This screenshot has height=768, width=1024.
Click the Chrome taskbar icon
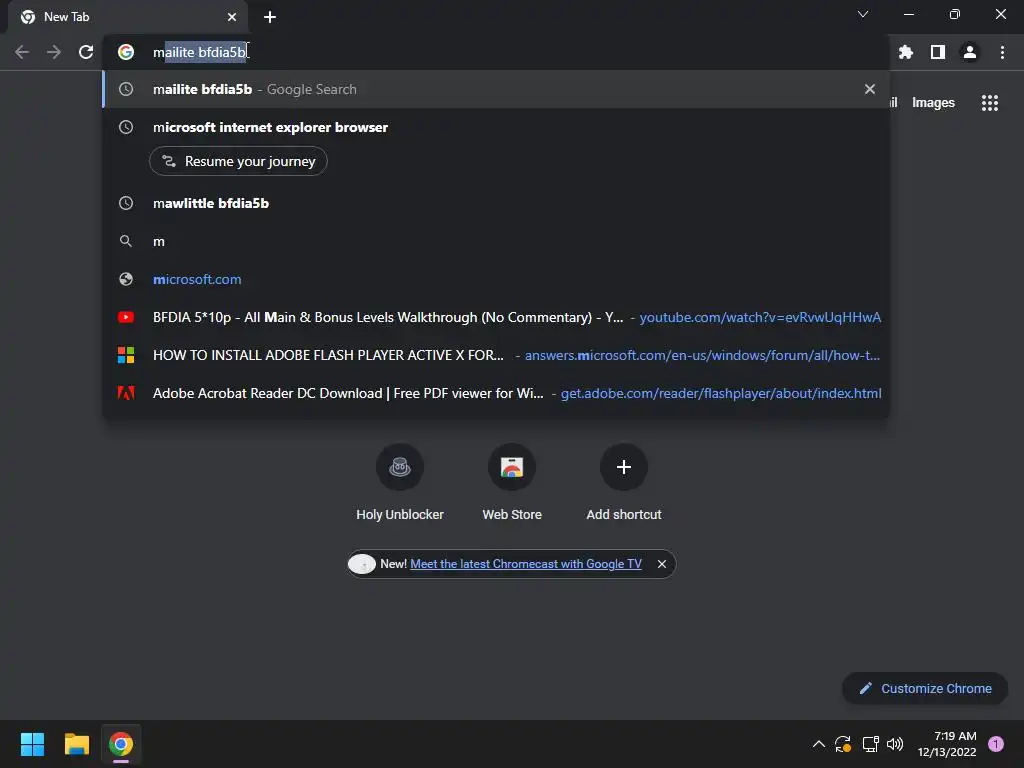coord(121,744)
